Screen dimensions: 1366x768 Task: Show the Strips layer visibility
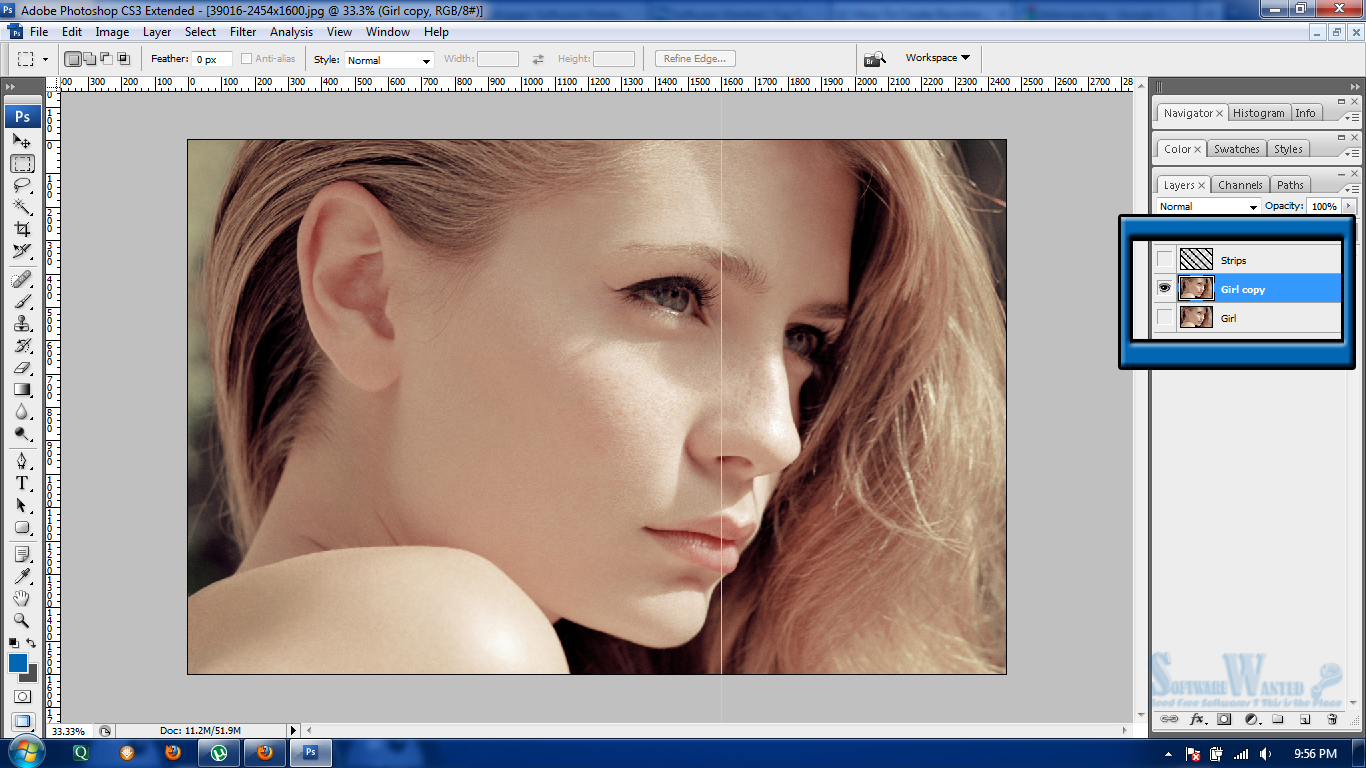tap(1164, 260)
